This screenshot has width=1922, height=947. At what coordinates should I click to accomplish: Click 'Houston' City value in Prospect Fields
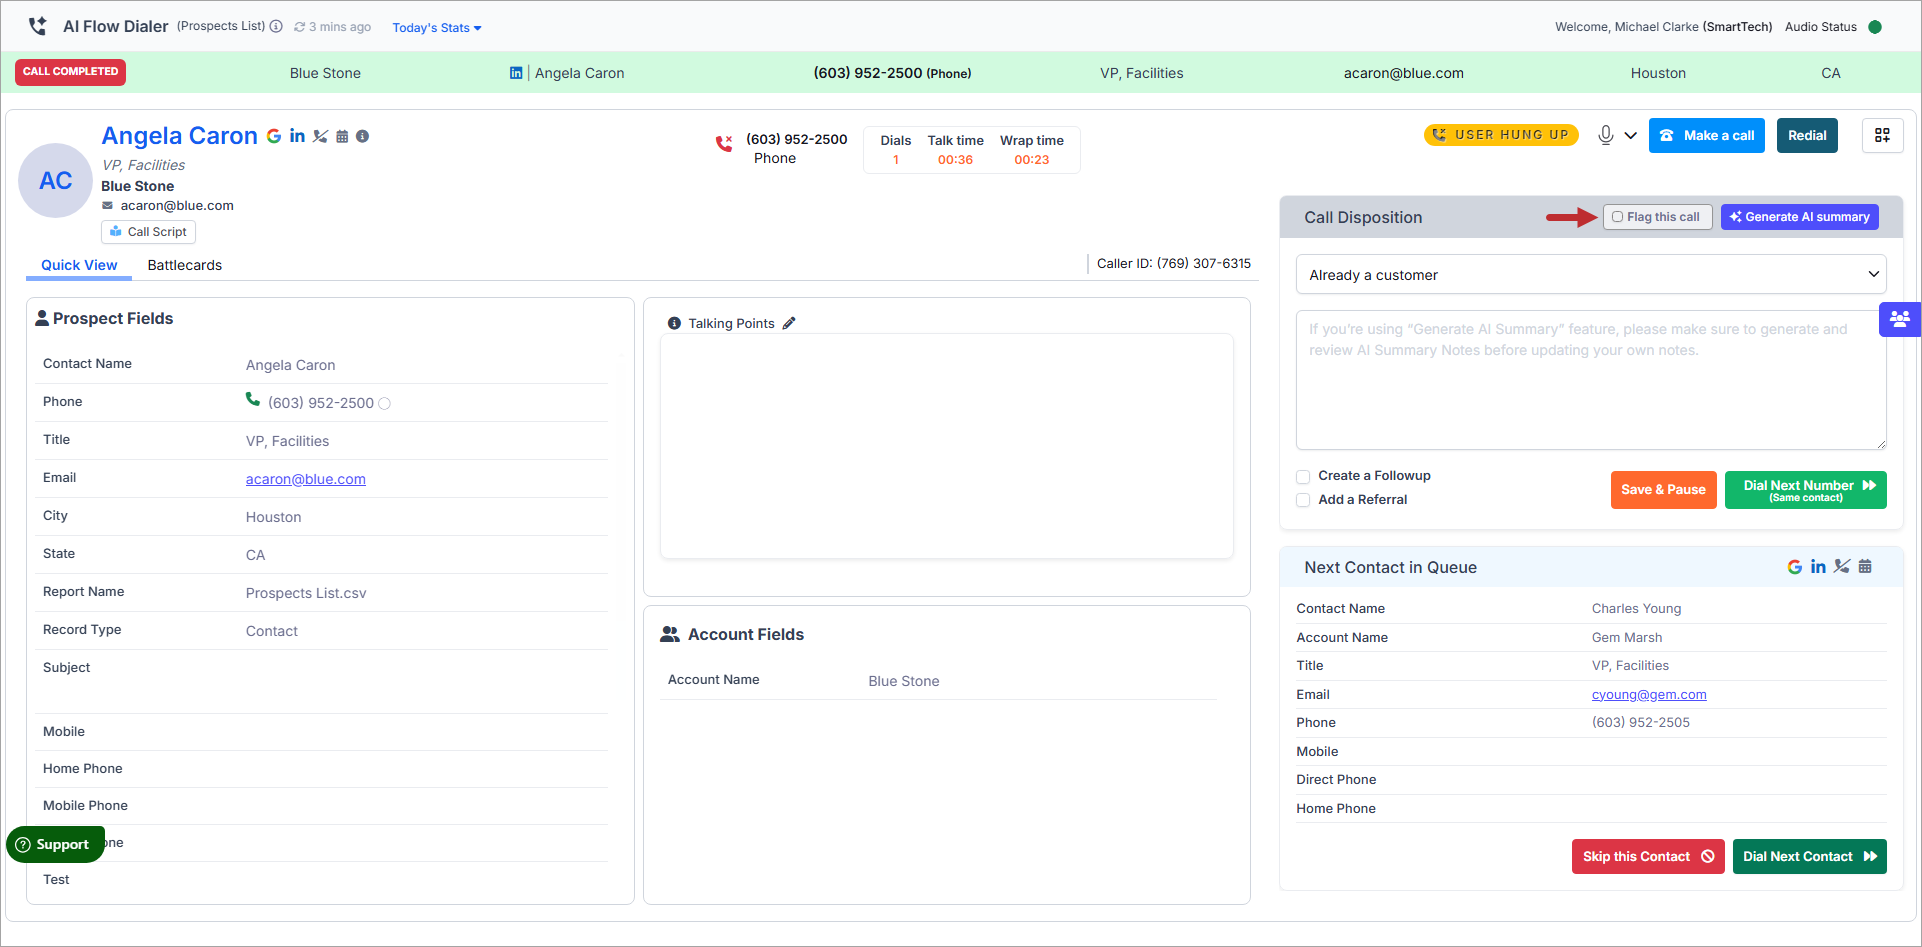pos(274,517)
